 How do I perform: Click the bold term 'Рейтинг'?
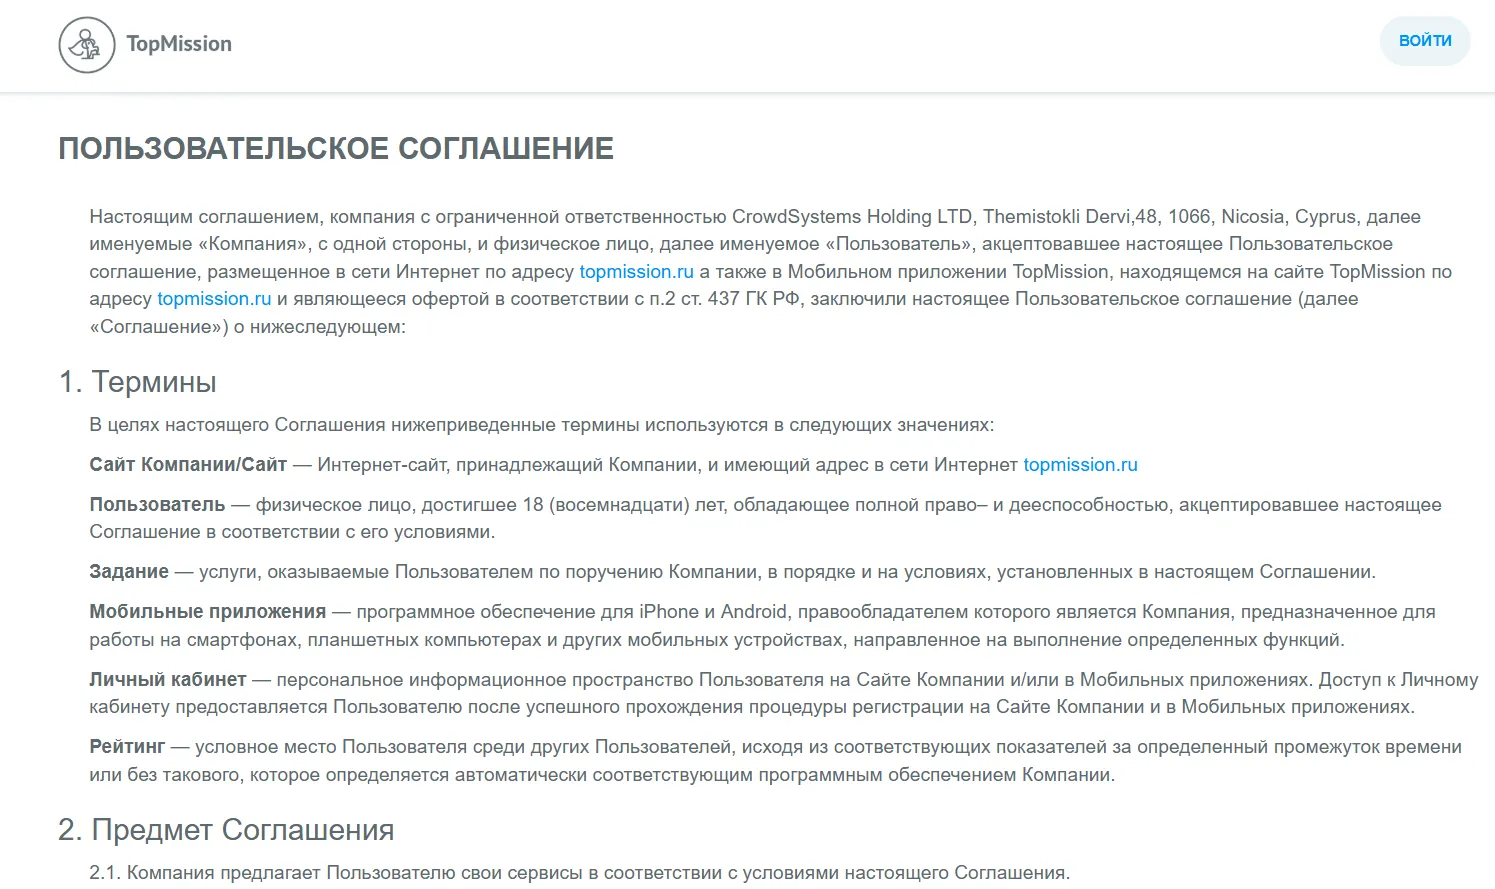(127, 747)
